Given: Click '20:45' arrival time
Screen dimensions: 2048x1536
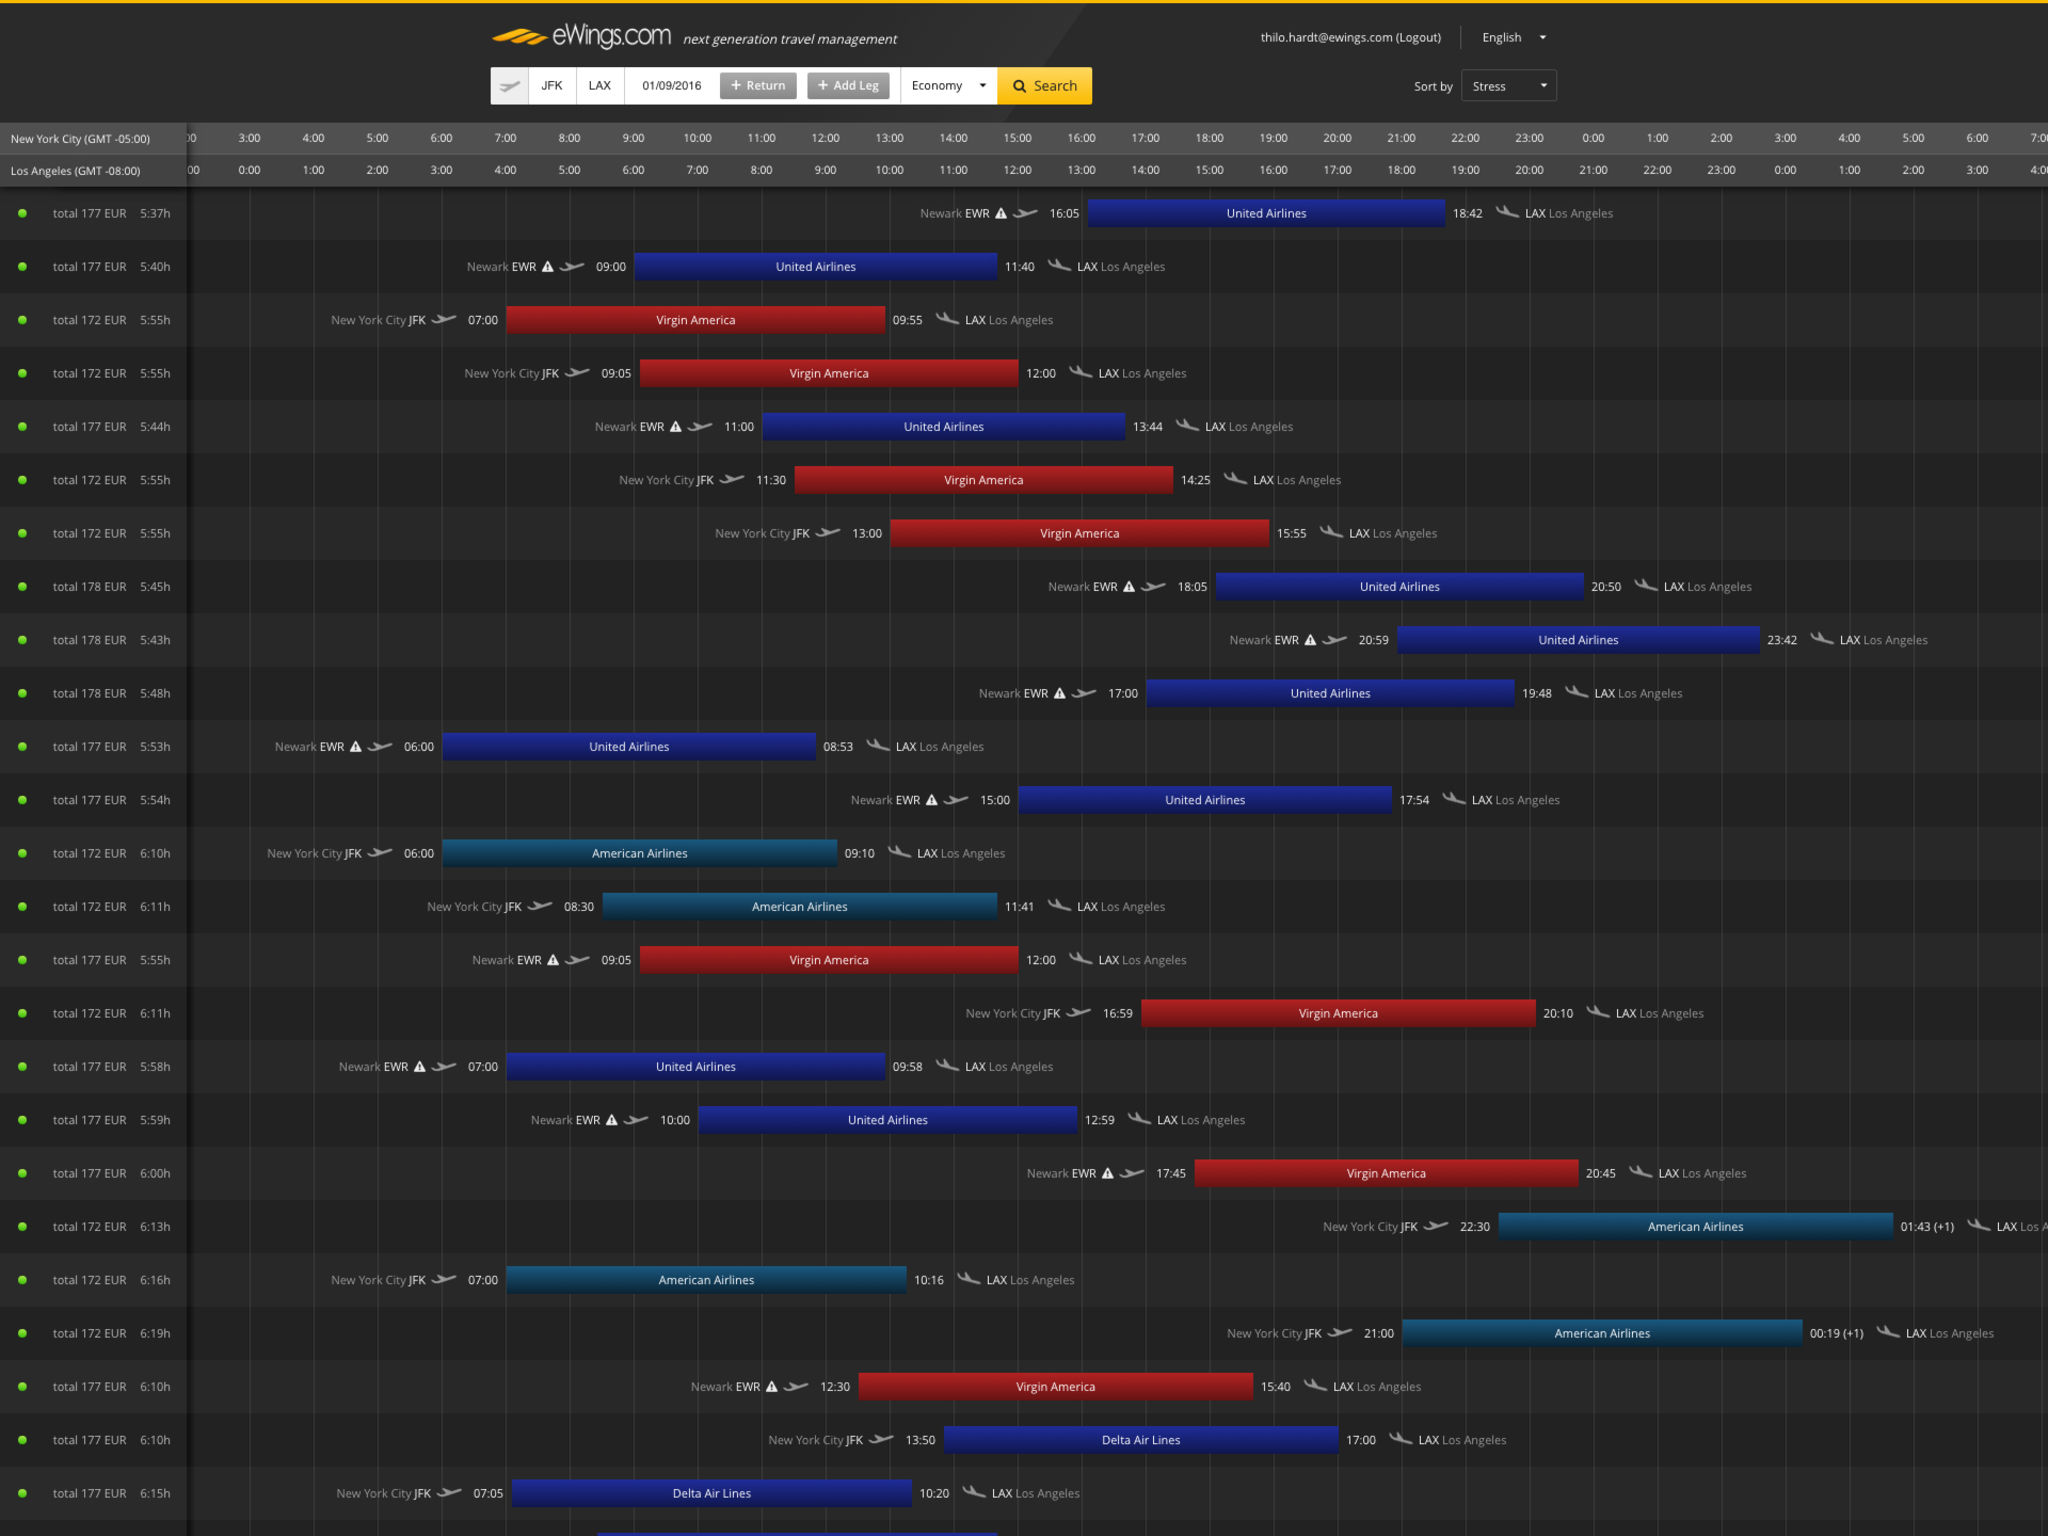Looking at the screenshot, I should (x=1600, y=1173).
